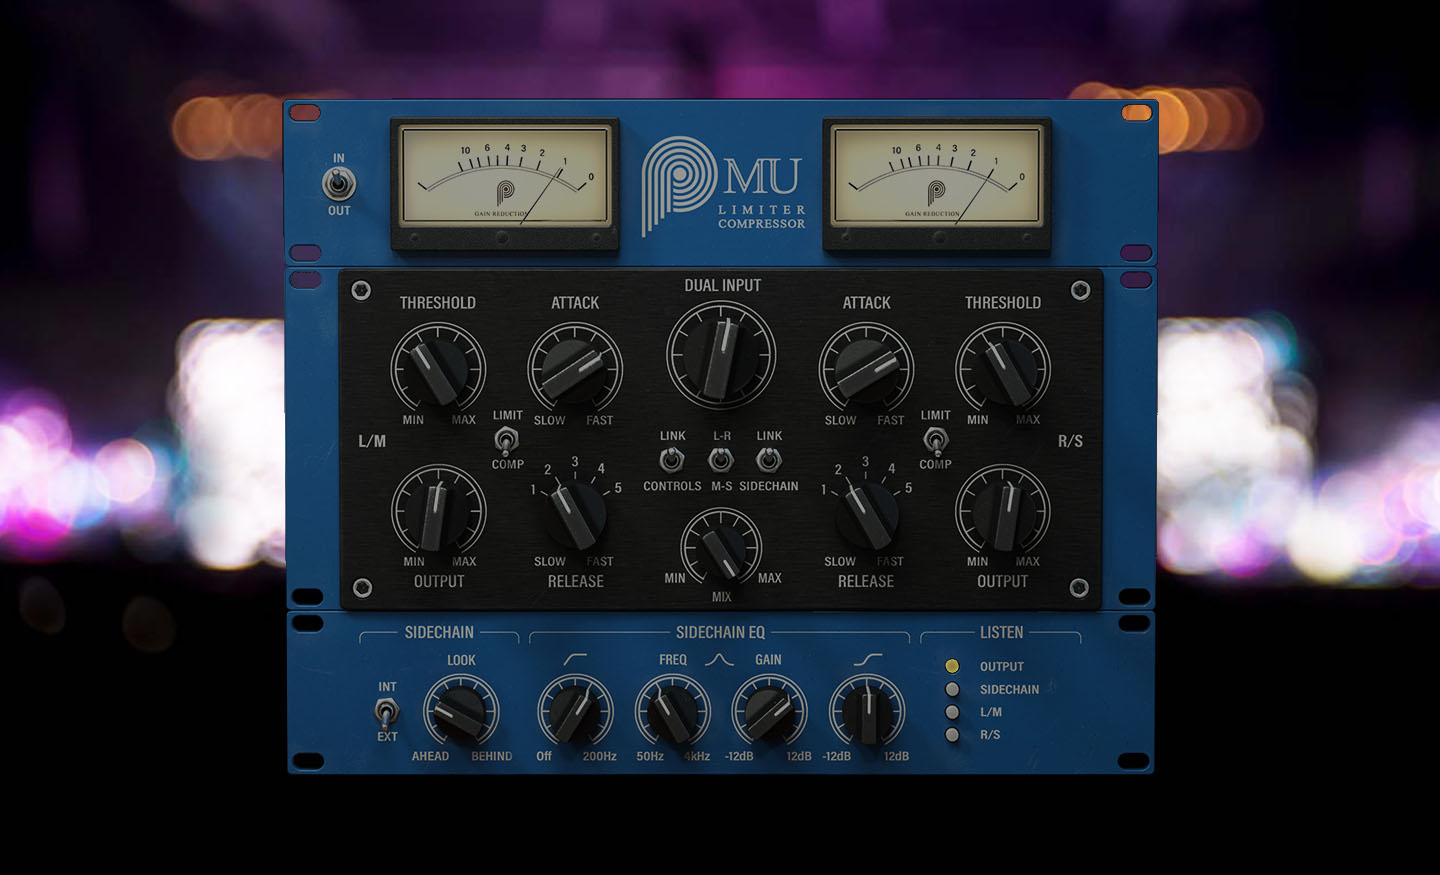Image resolution: width=1440 pixels, height=875 pixels.
Task: Adjust the sidechain EQ Gain knob
Action: coord(770,710)
